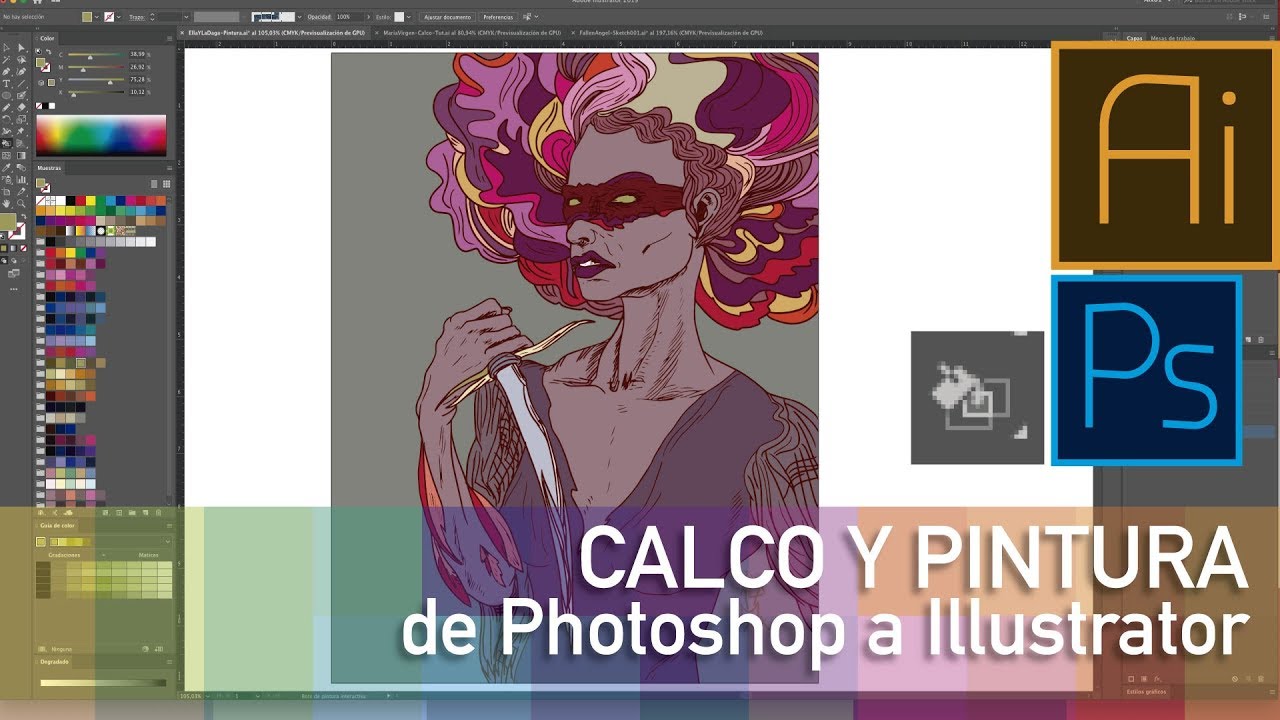Close the MariaVirgen-Calco-Tut.ai tab

pyautogui.click(x=376, y=33)
